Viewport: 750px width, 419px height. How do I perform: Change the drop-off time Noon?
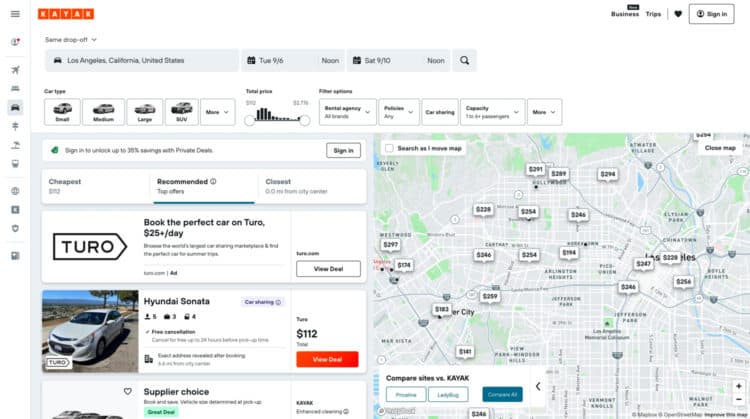point(436,61)
